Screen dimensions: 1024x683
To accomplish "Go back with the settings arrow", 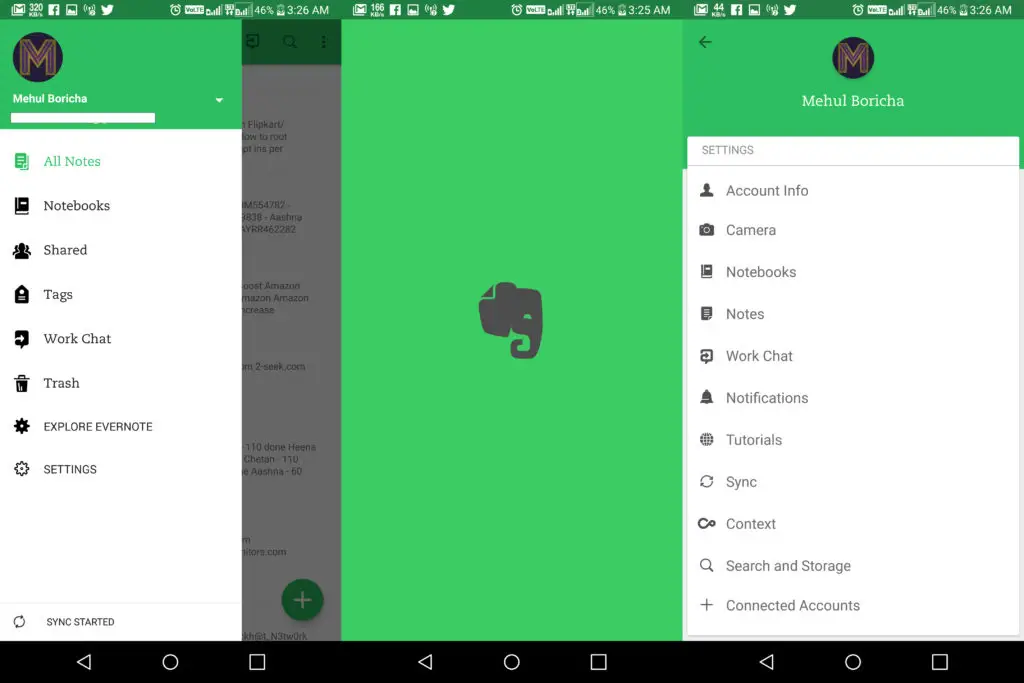I will pyautogui.click(x=705, y=42).
